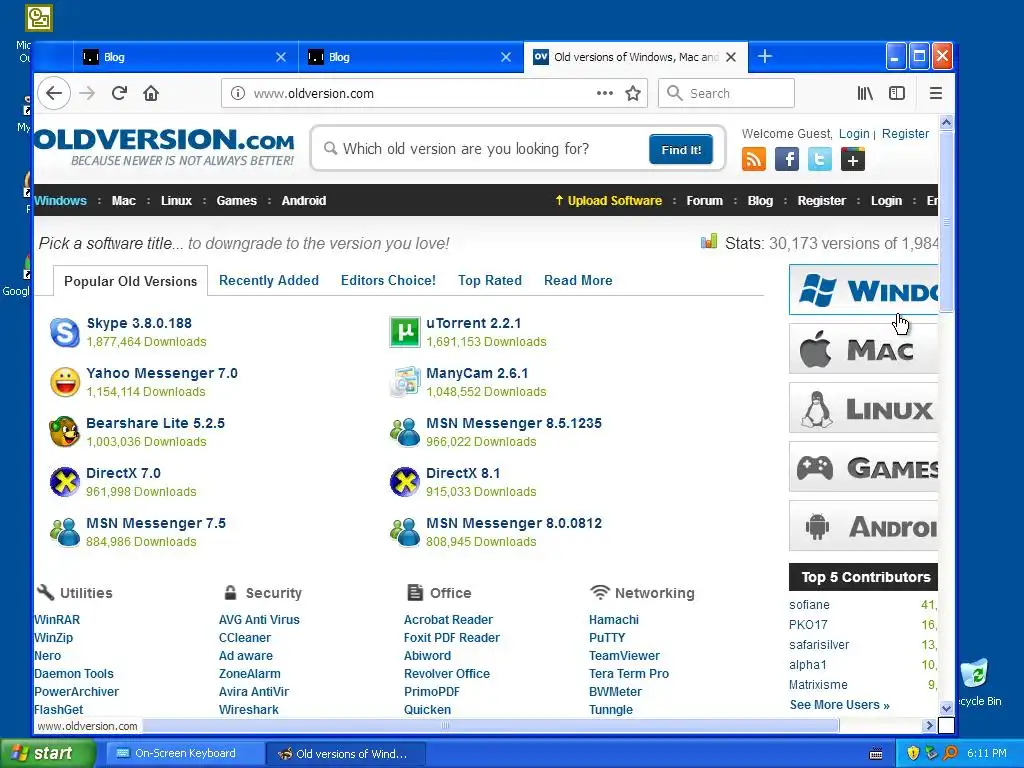Select the Popular Old Versions tab
This screenshot has width=1024, height=768.
coord(130,281)
